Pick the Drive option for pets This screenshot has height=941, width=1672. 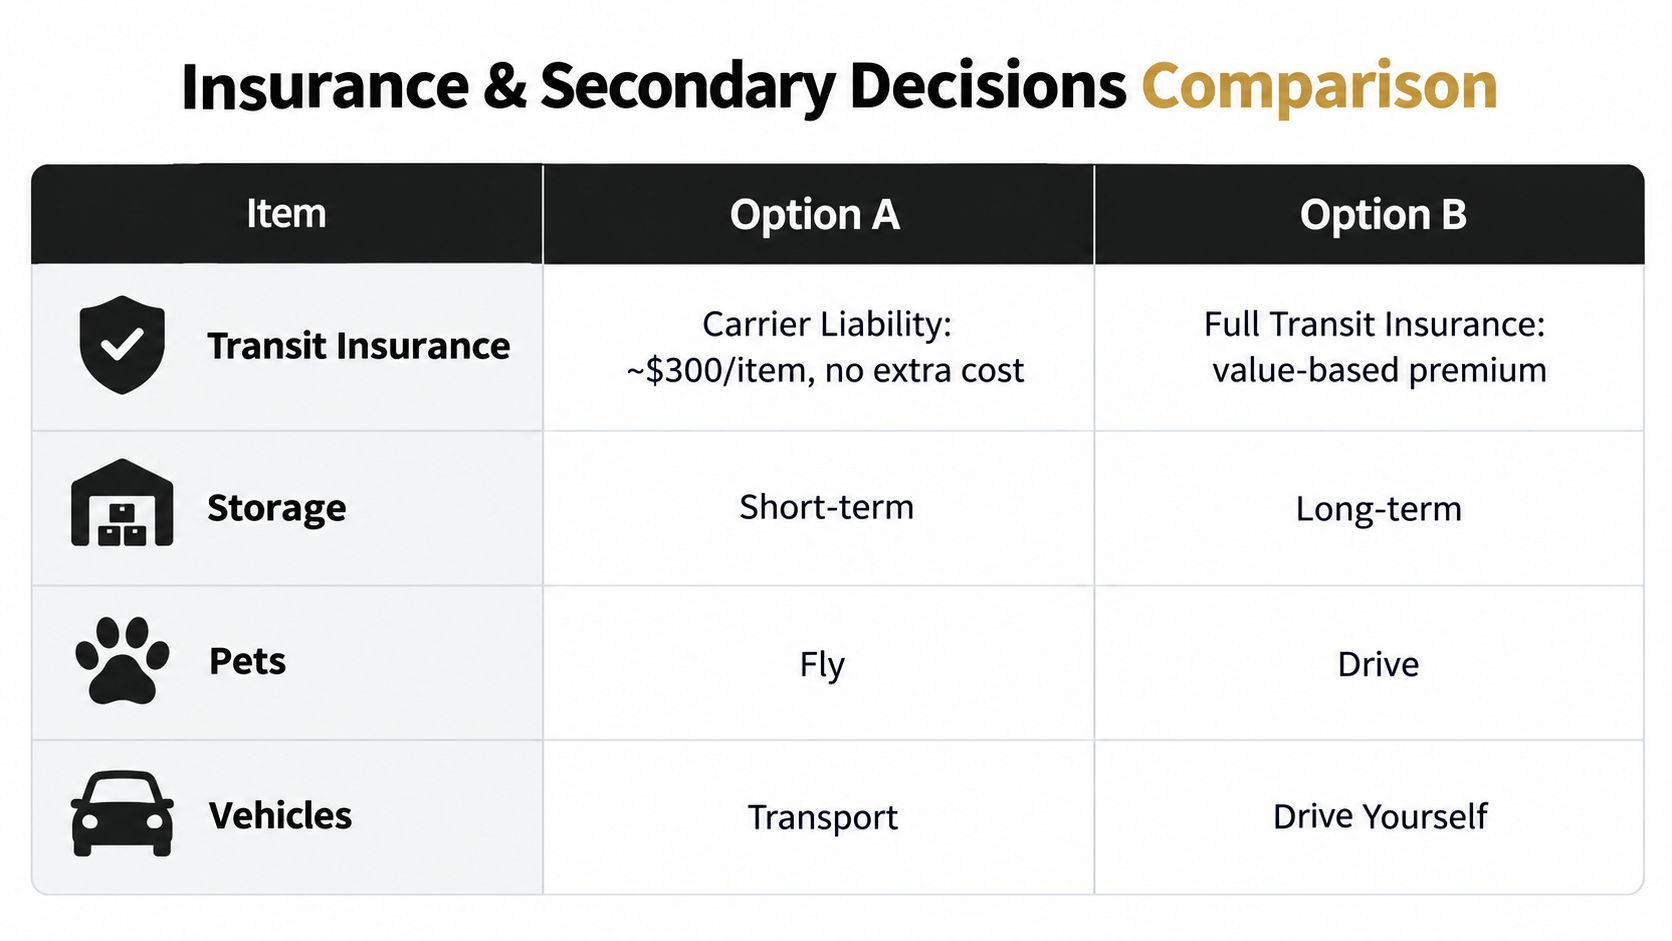(x=1370, y=663)
